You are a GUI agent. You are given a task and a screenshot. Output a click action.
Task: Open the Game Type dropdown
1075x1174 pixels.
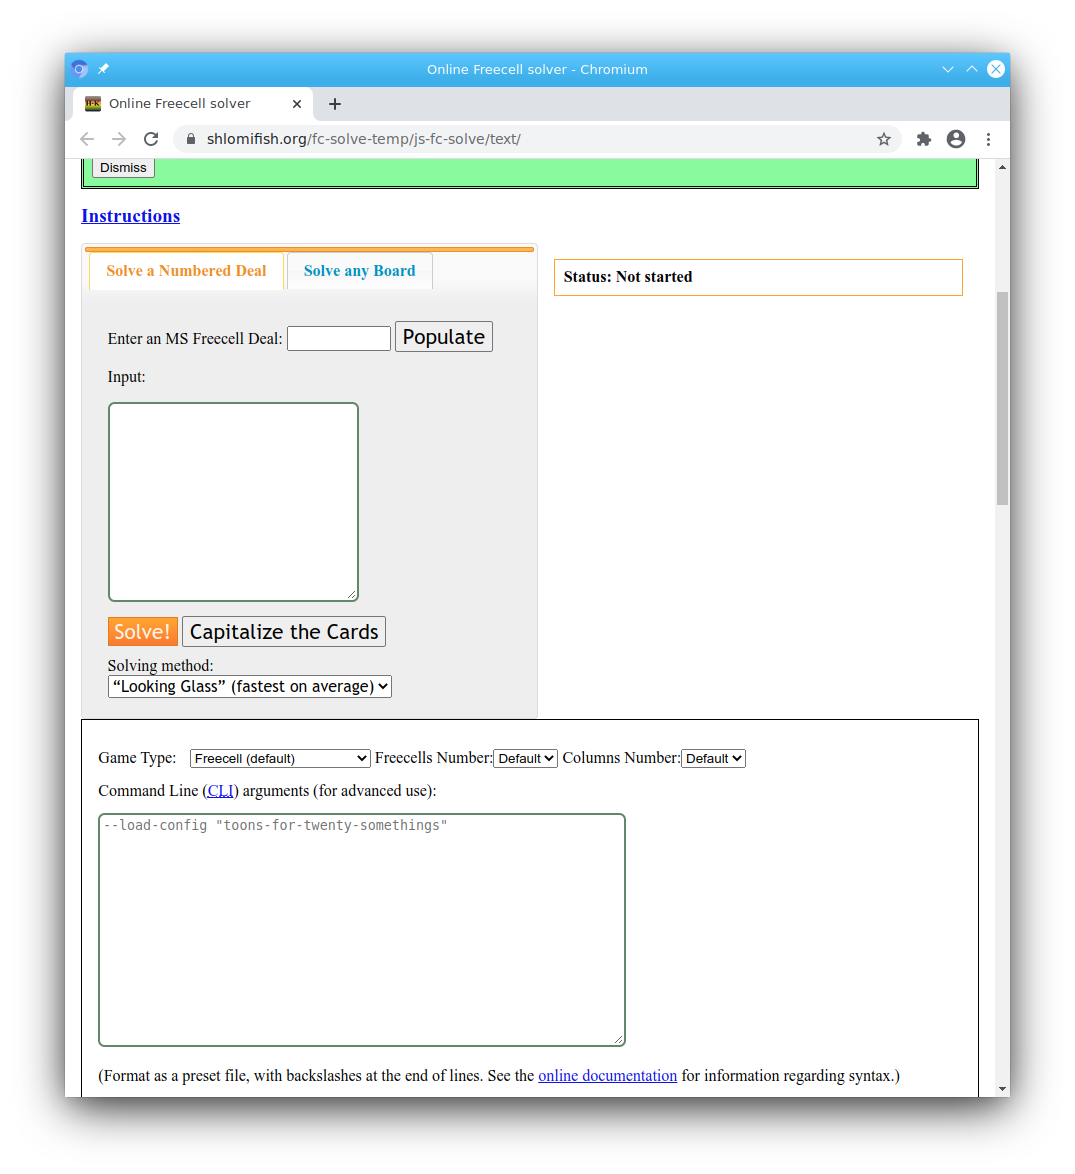tap(280, 758)
